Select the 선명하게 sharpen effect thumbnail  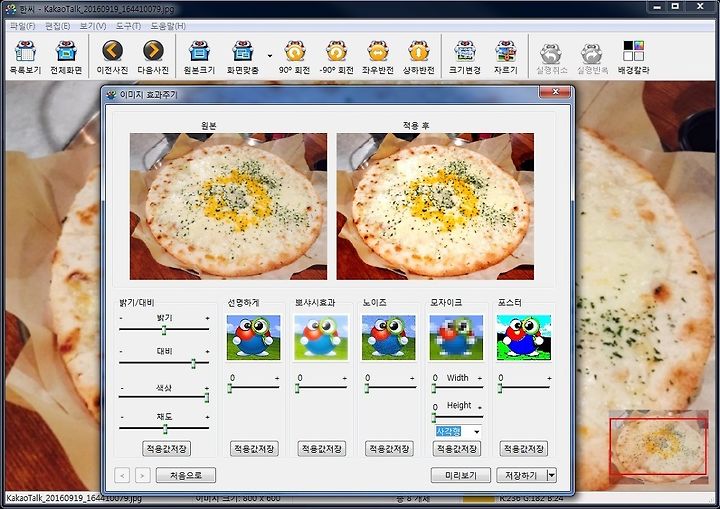253,337
